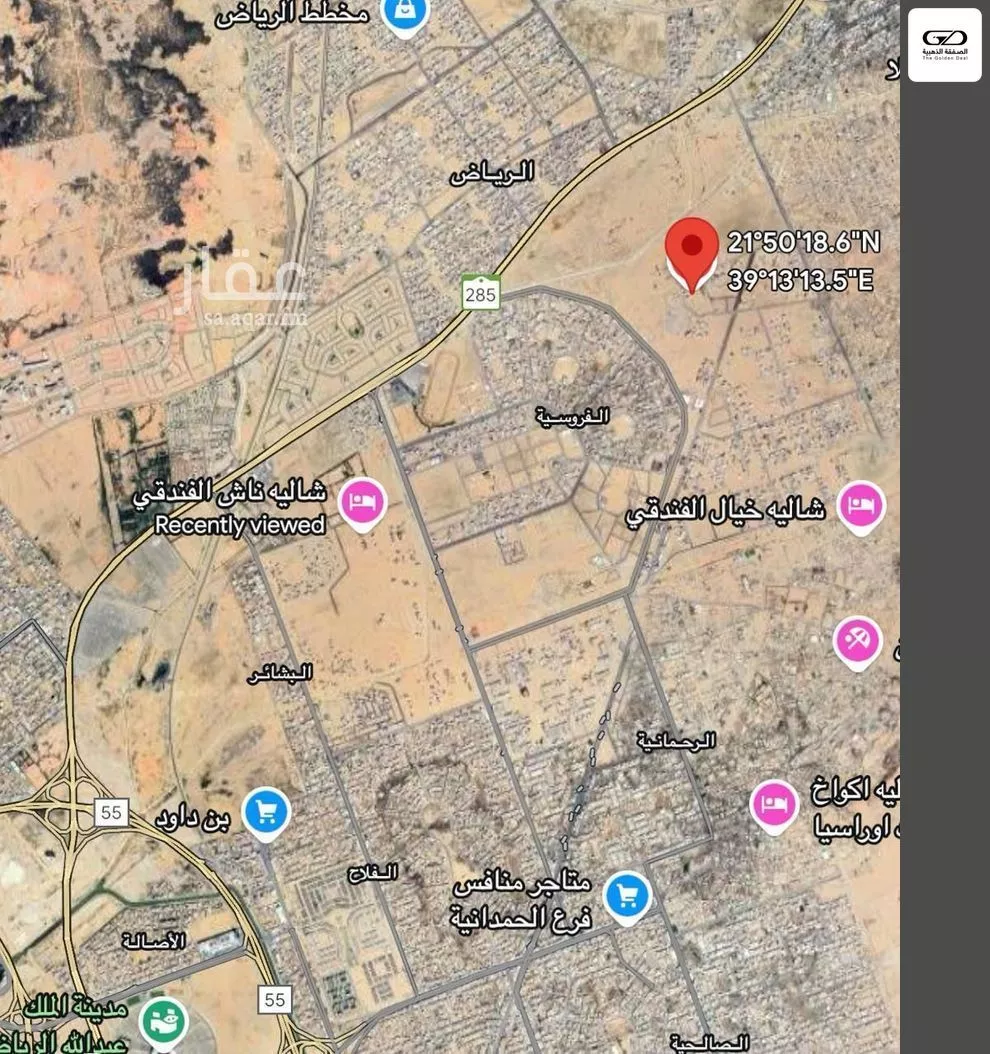
Task: Click the blue shopping bag marker near مخطط الرياض
Action: [x=405, y=13]
